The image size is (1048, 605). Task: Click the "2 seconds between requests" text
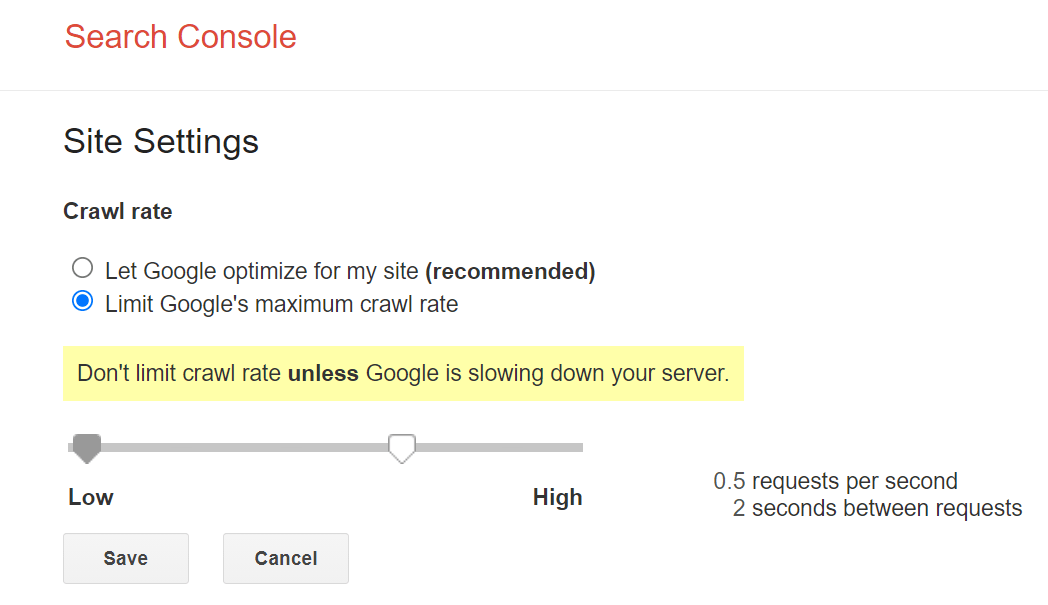876,508
